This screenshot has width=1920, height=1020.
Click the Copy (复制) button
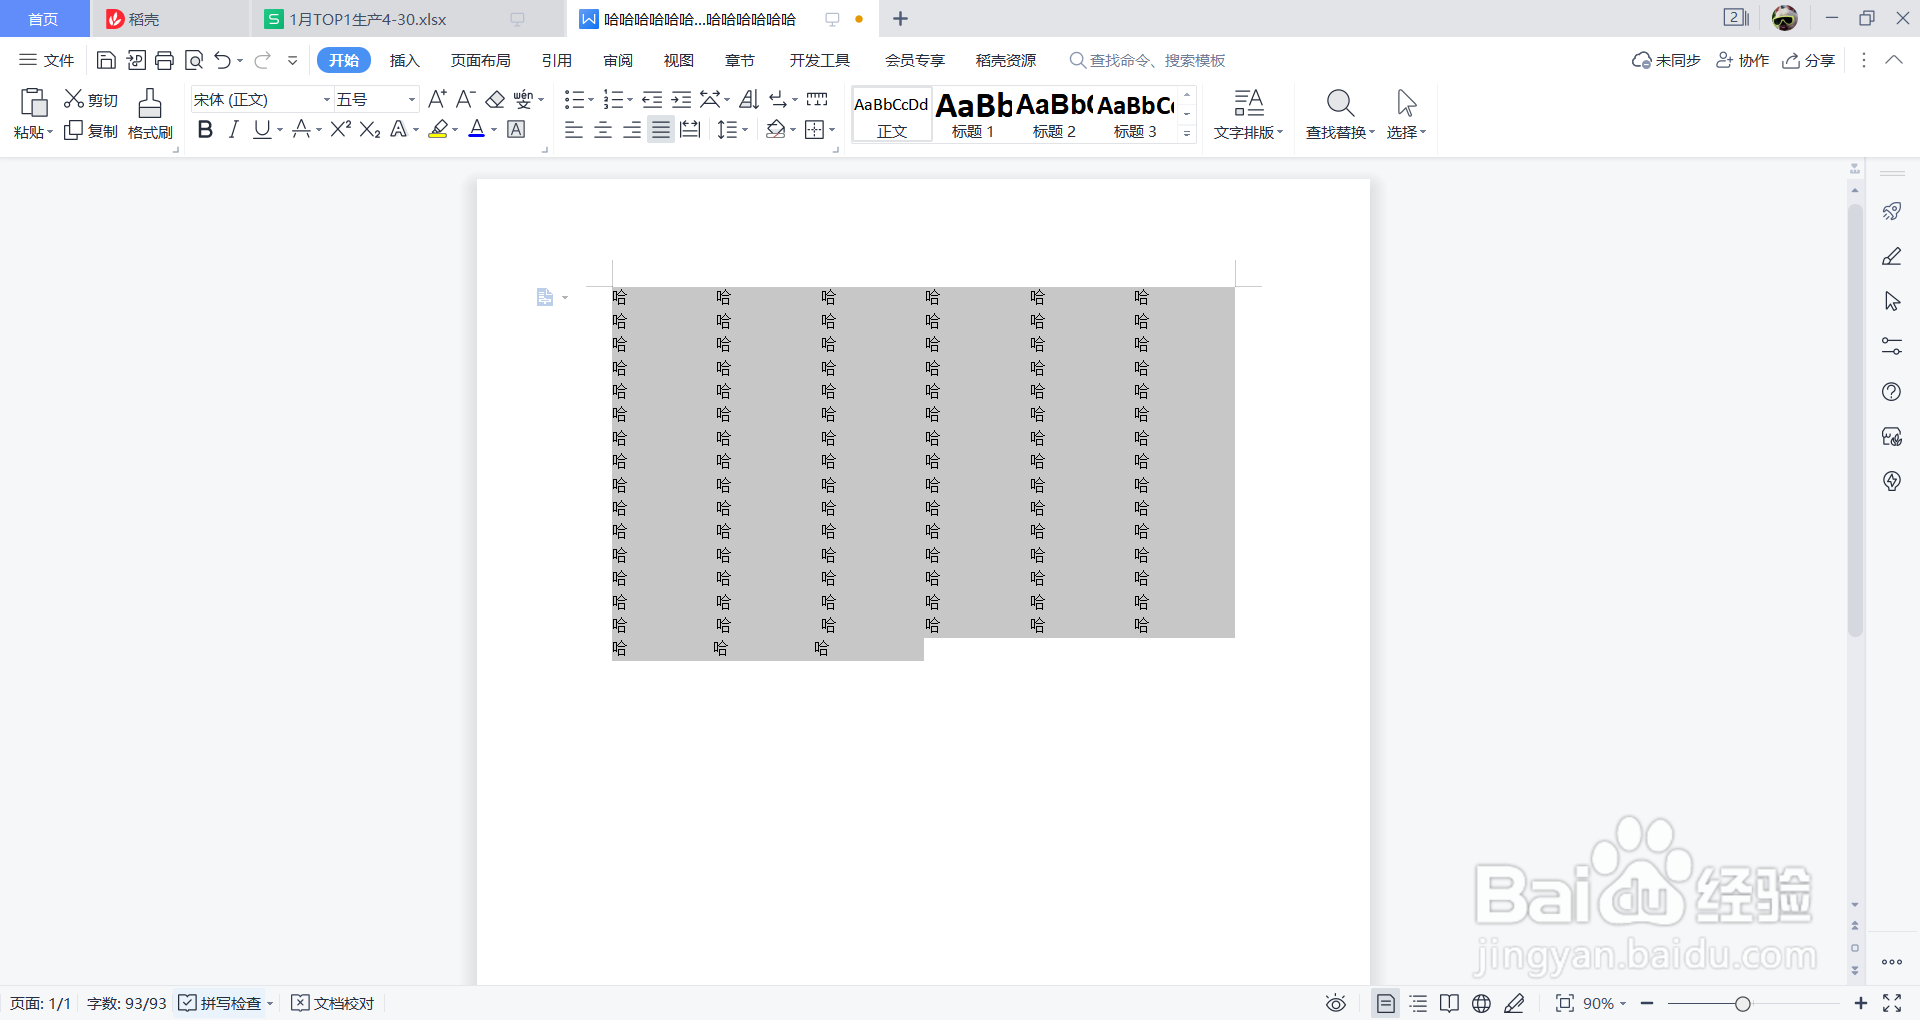coord(91,131)
